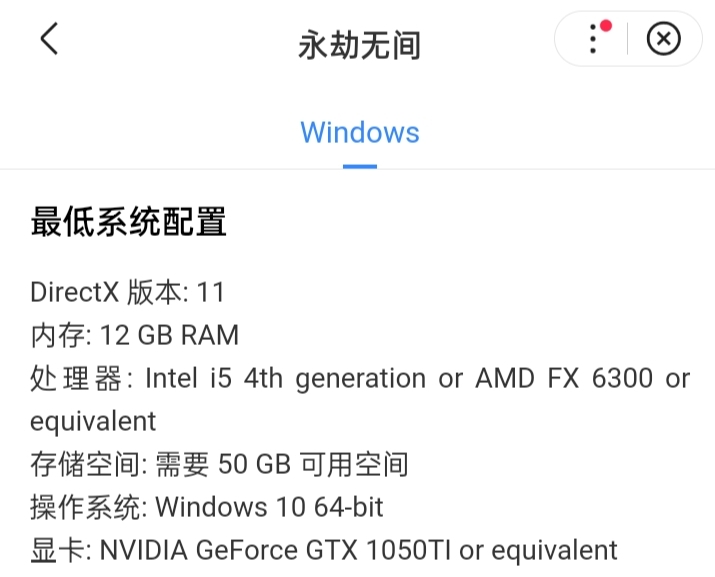Click the DirectX 版本: 11 line
The height and width of the screenshot is (577, 715).
click(x=127, y=292)
